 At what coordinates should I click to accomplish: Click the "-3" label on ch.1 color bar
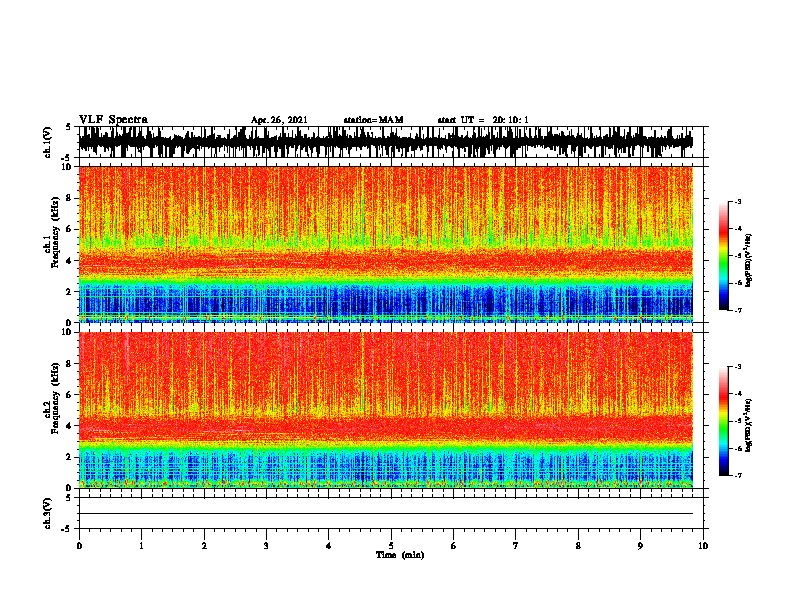coord(737,202)
